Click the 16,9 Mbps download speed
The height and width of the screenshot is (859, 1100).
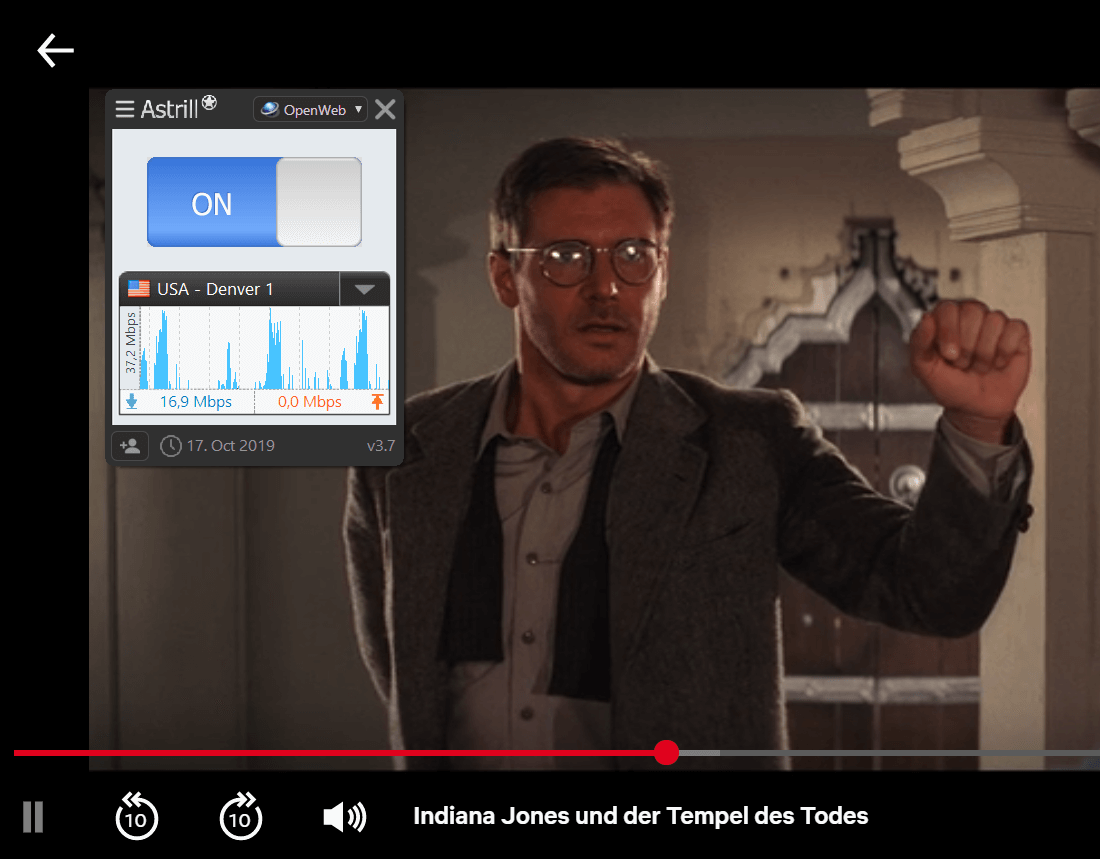[x=196, y=402]
